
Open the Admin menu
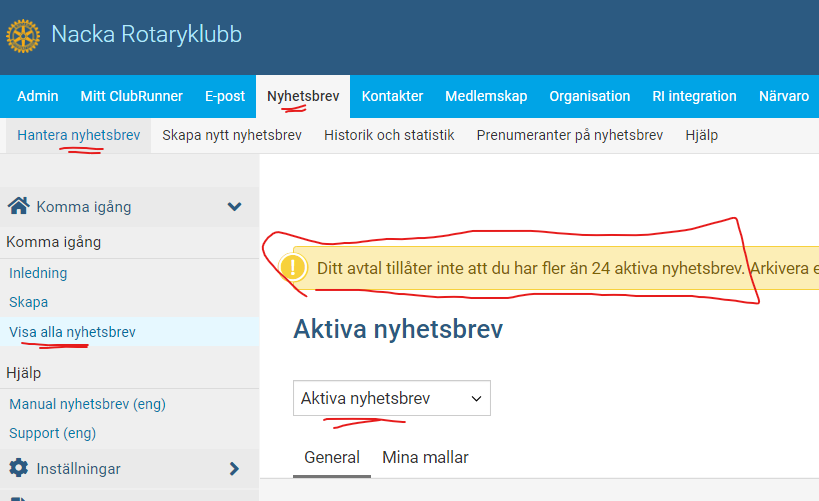[x=38, y=96]
